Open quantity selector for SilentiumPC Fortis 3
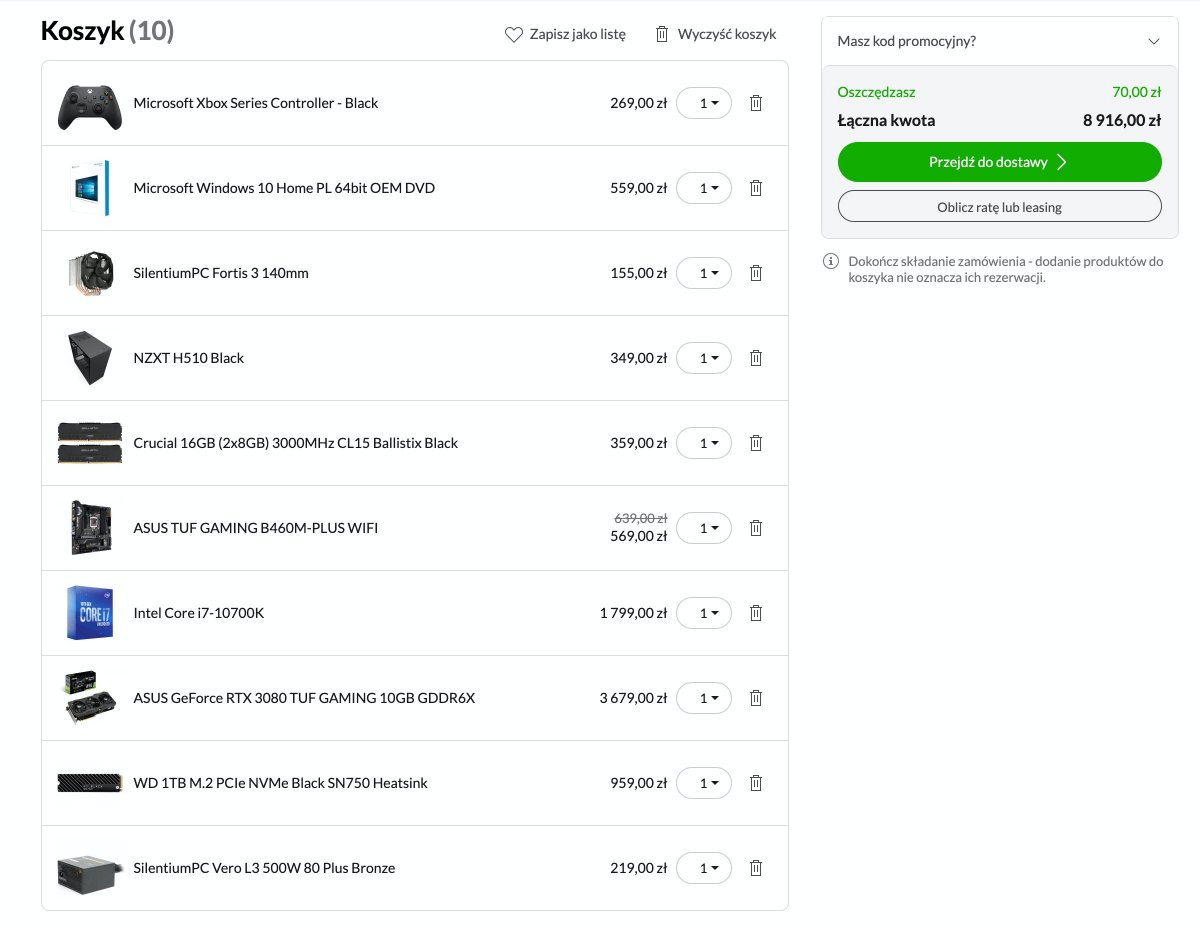This screenshot has height=930, width=1200. (x=704, y=273)
